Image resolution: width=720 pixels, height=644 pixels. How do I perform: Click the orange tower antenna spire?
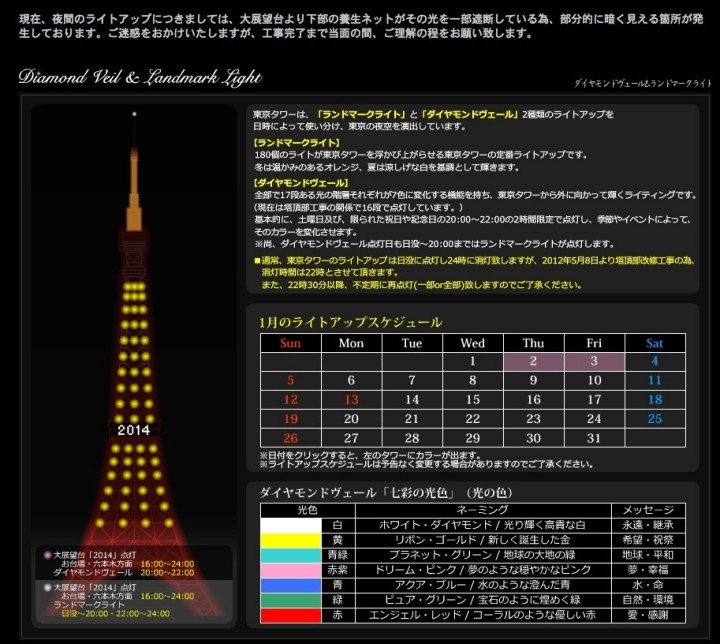[x=134, y=189]
